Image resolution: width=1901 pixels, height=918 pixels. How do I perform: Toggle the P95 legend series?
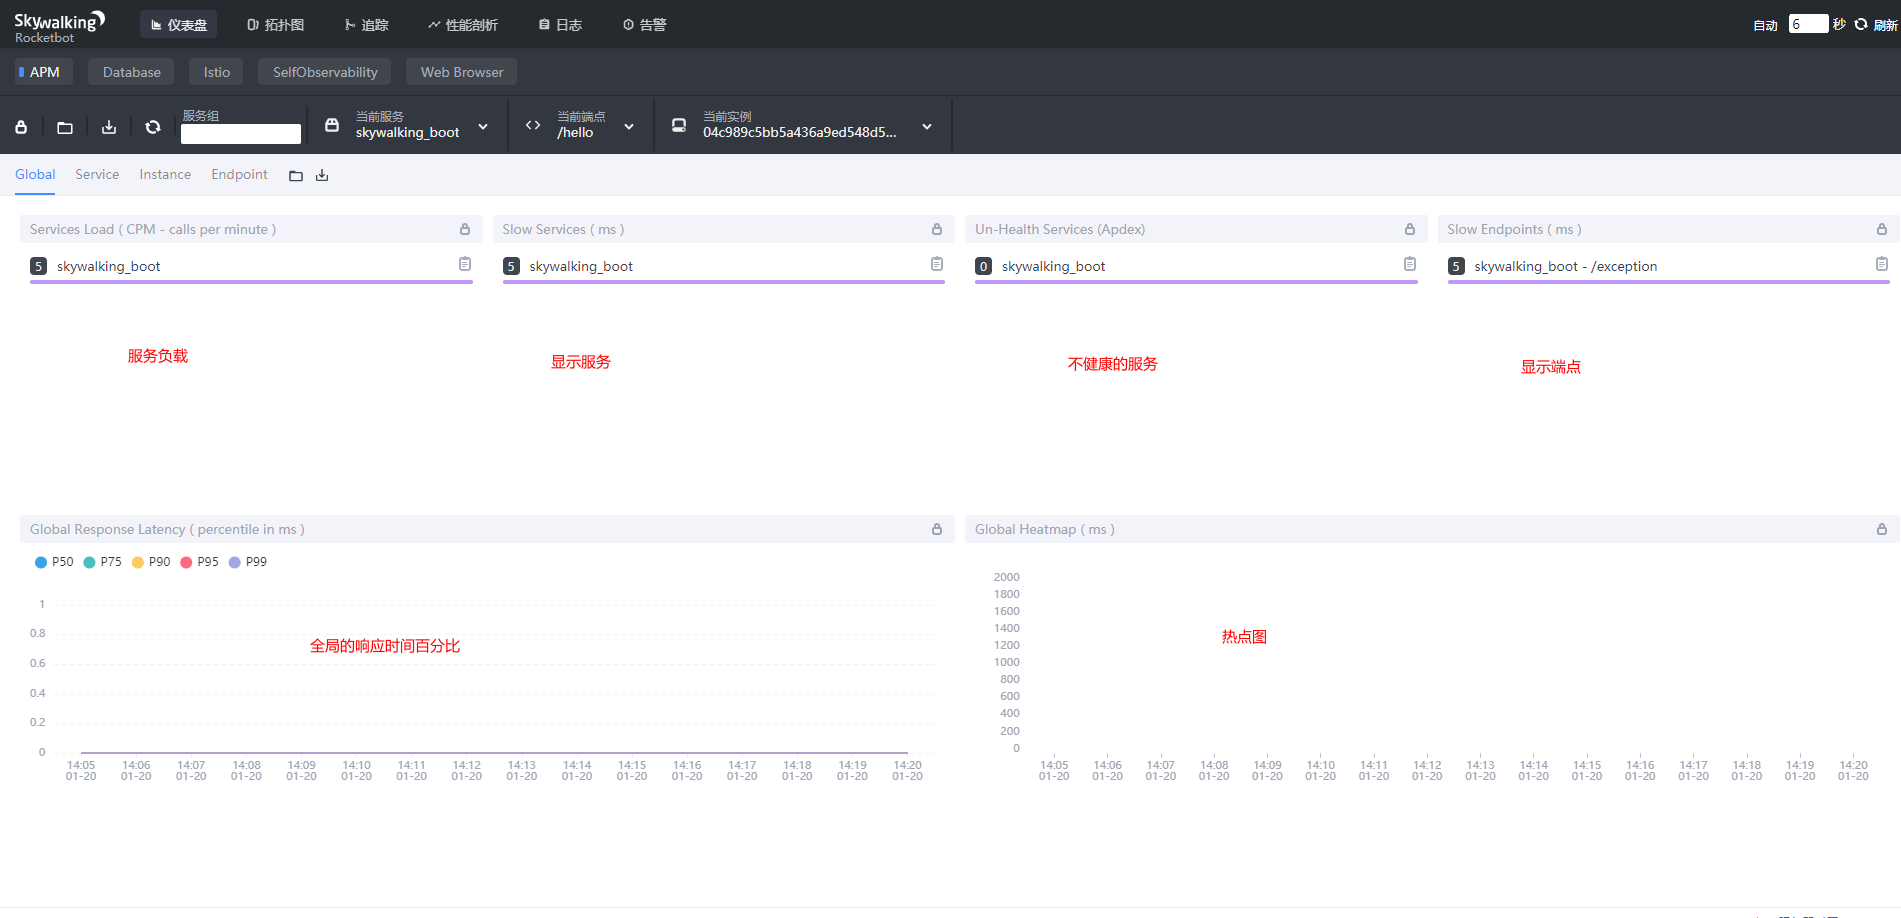coord(199,562)
